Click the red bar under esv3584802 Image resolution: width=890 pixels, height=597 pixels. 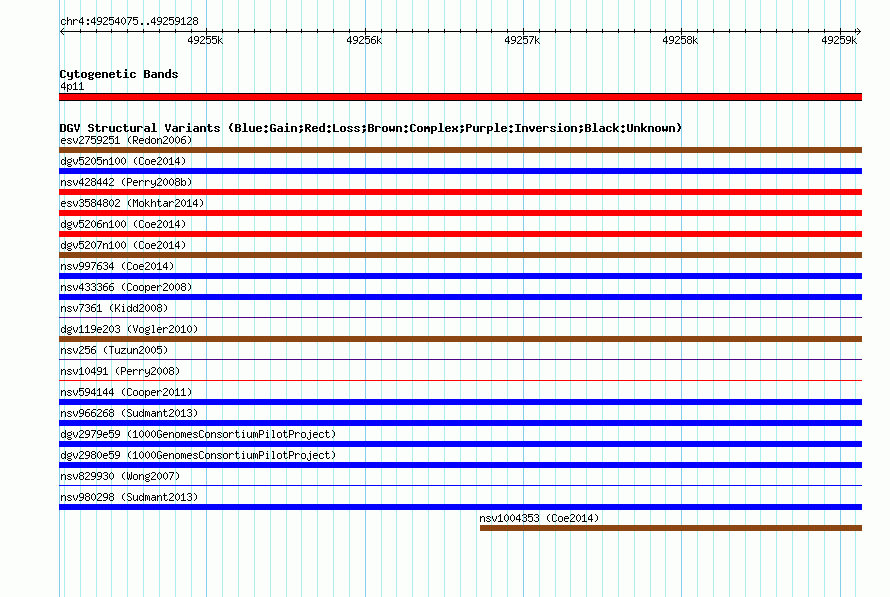[460, 213]
